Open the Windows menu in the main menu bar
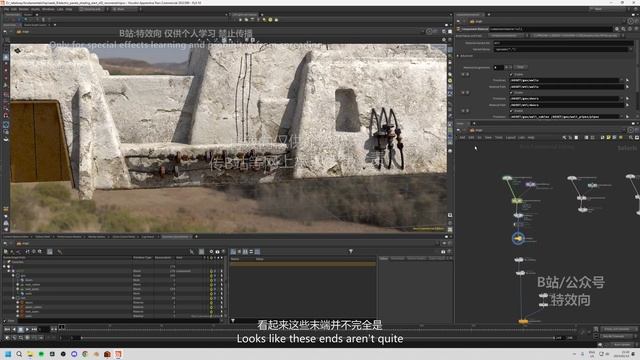Viewport: 640px width, 360px height. [x=48, y=9]
